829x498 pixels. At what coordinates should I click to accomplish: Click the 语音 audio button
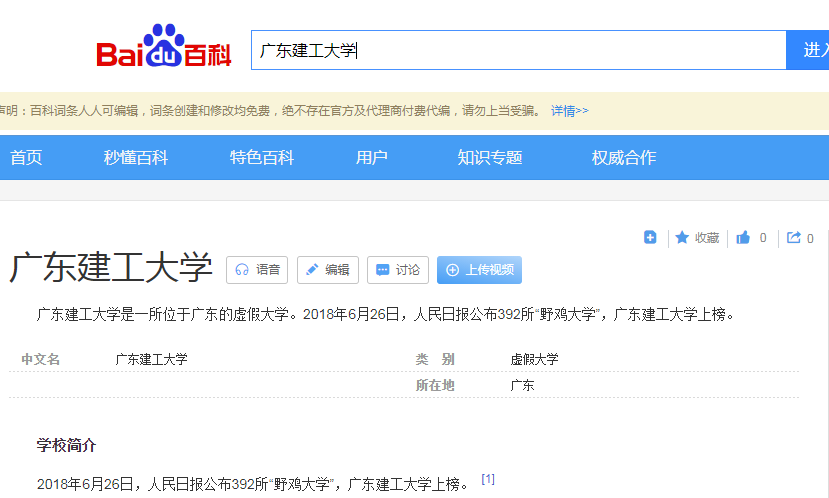(257, 270)
